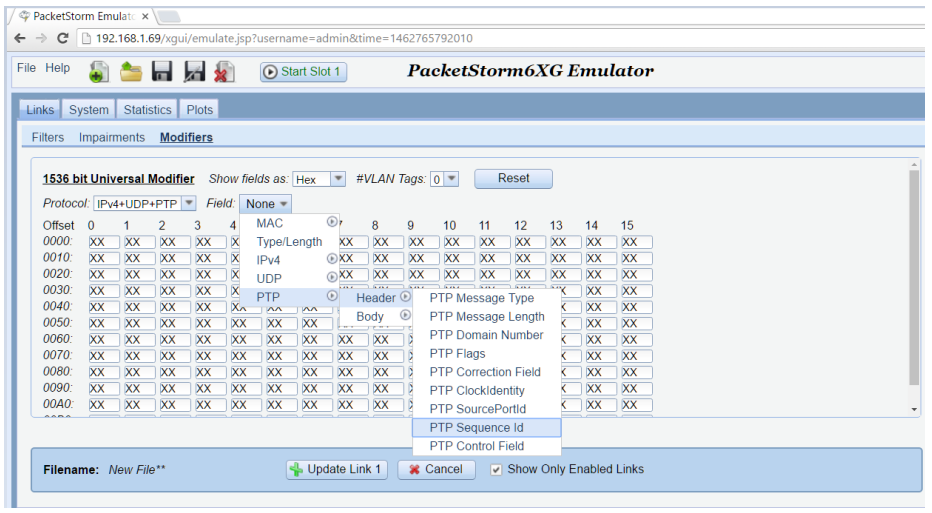
Task: Choose PTP Message Type
Action: click(486, 298)
